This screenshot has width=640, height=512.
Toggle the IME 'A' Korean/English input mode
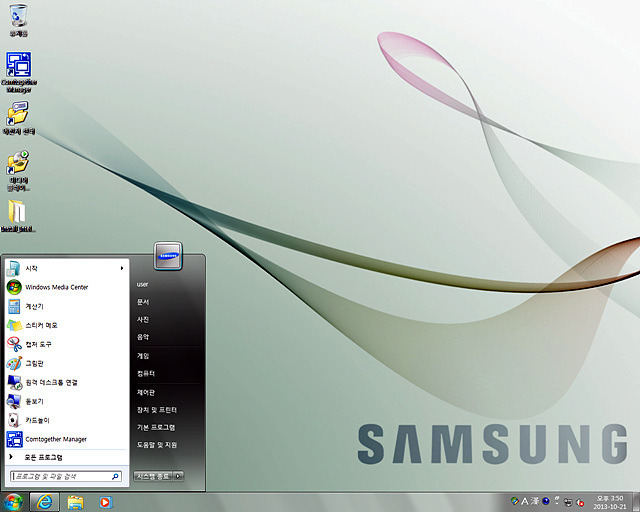tap(525, 501)
